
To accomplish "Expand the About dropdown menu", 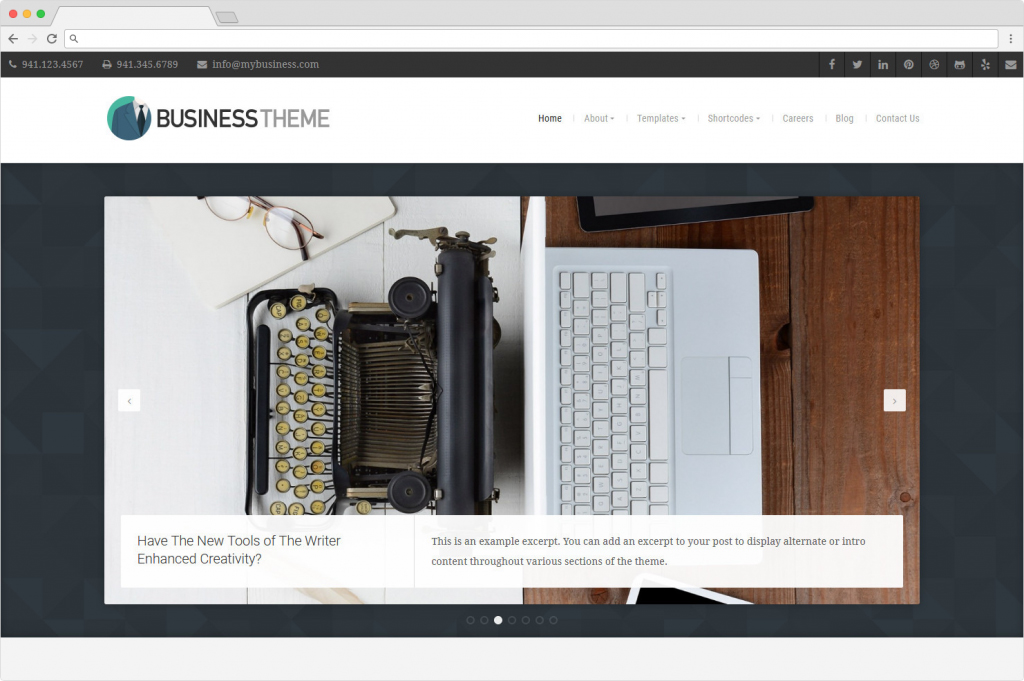I will click(x=599, y=118).
